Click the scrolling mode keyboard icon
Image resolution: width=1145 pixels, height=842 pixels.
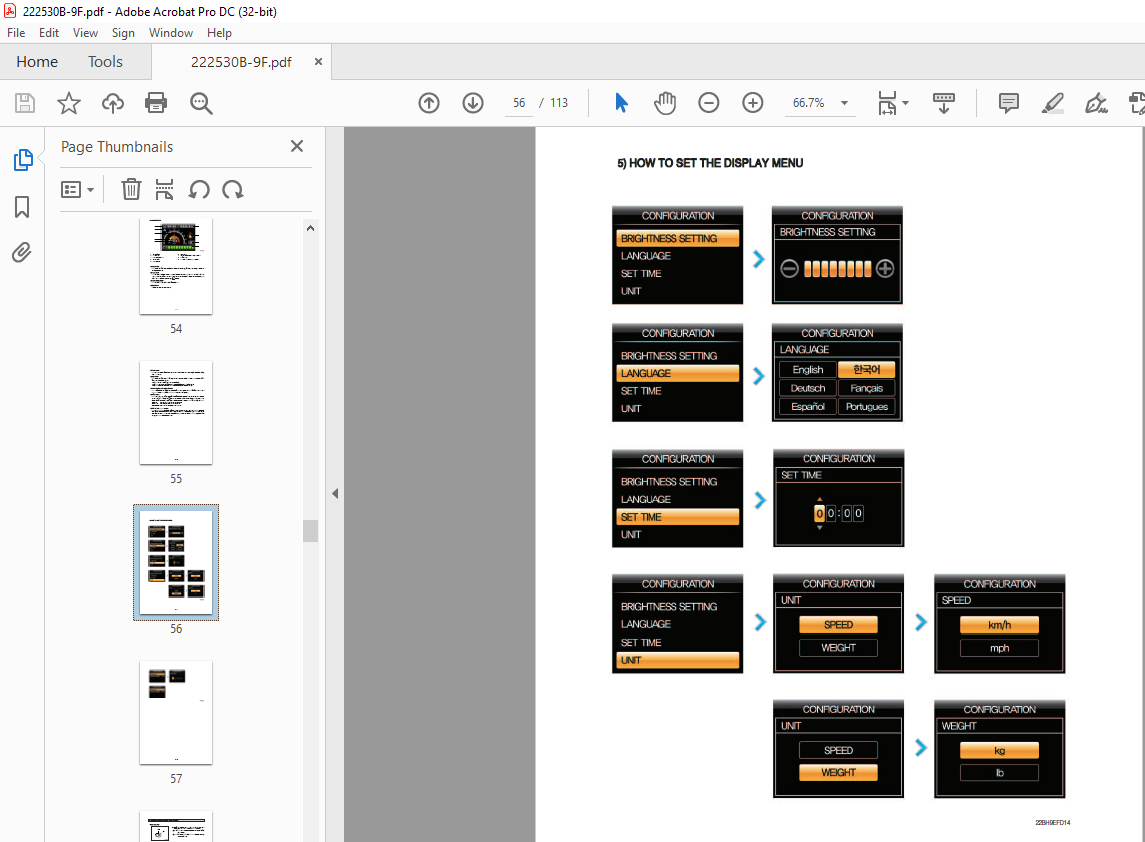[x=943, y=103]
